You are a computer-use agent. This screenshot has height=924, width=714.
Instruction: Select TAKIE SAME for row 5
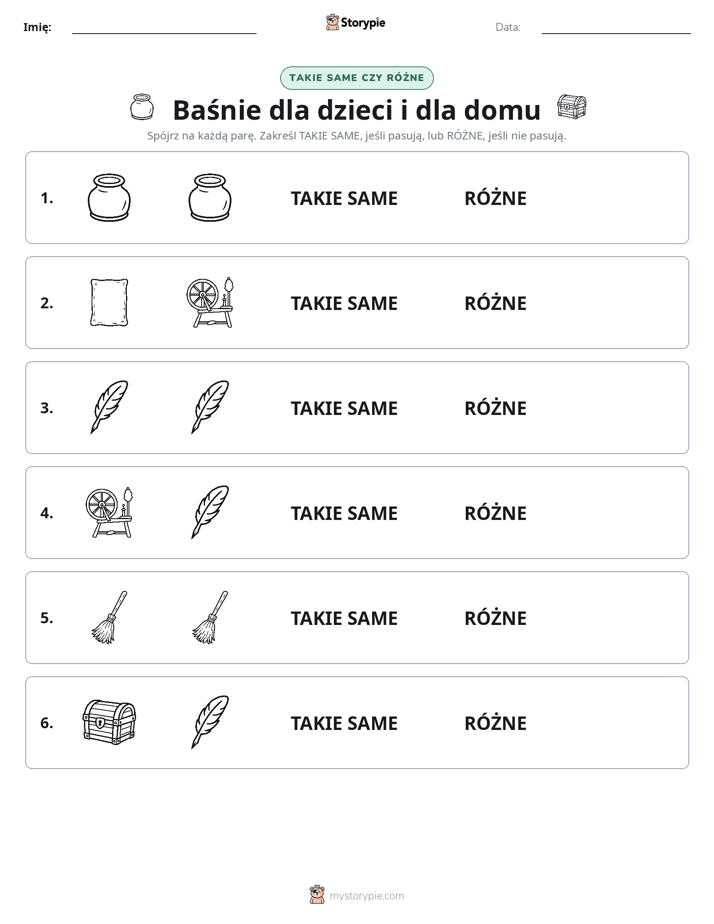click(344, 618)
